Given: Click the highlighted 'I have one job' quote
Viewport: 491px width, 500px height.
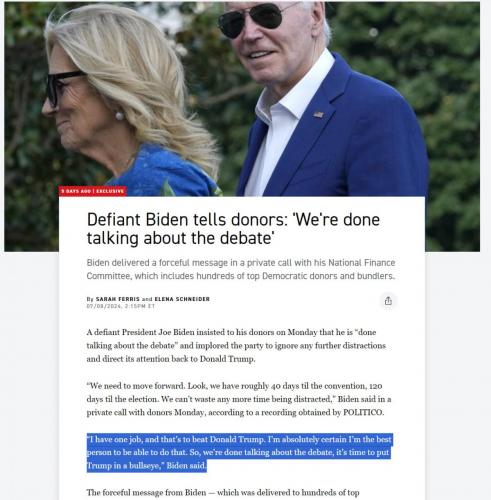Looking at the screenshot, I should (x=239, y=453).
